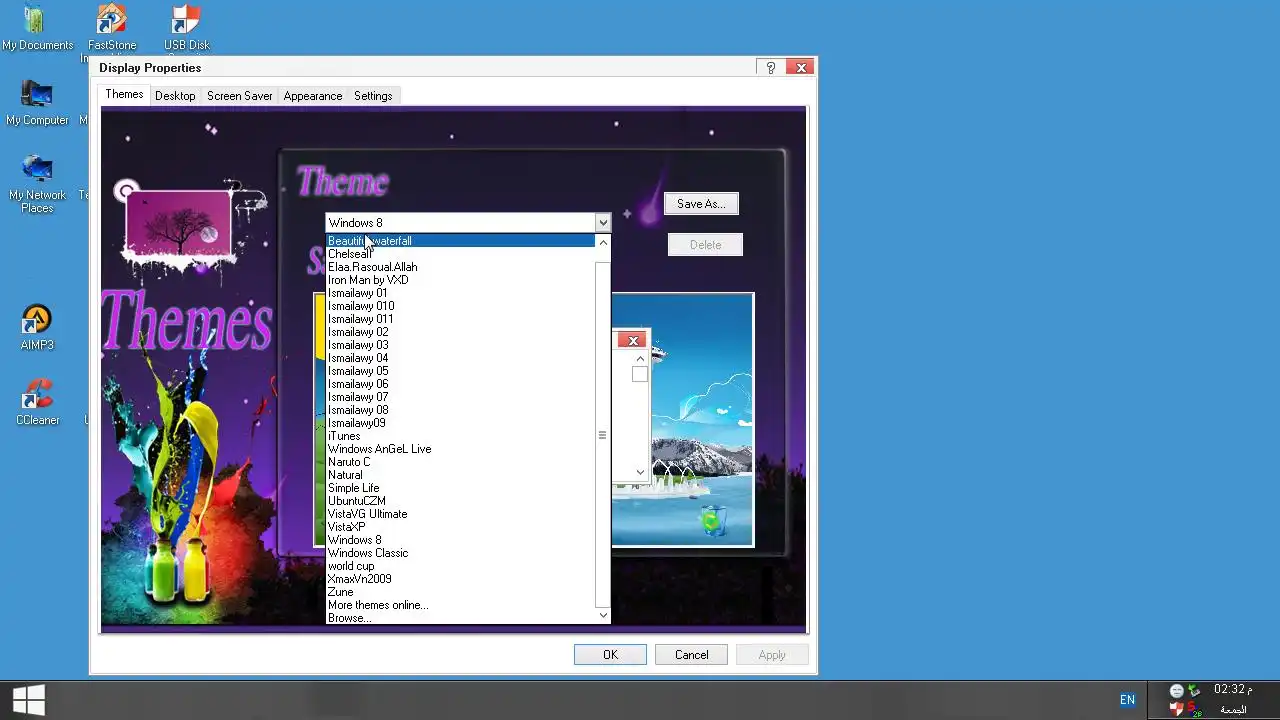Click the Save As... button

(701, 204)
